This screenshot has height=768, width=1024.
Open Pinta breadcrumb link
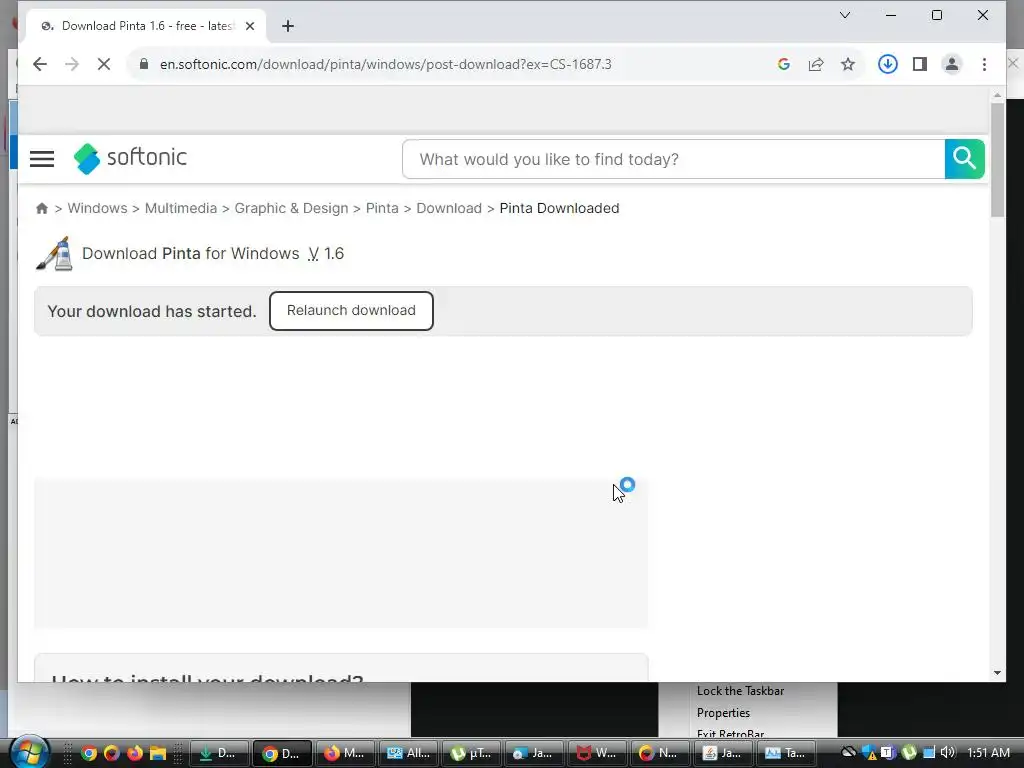382,208
